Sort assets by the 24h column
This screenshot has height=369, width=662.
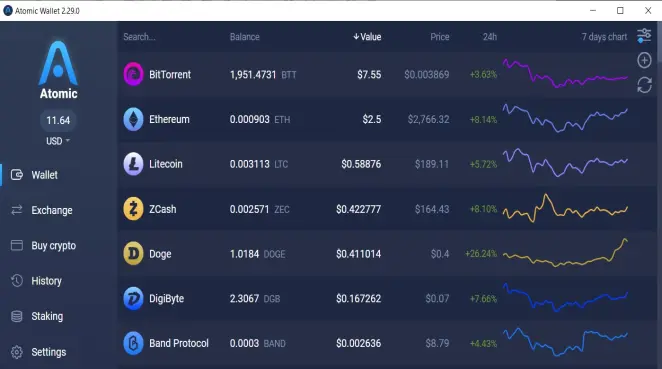490,37
